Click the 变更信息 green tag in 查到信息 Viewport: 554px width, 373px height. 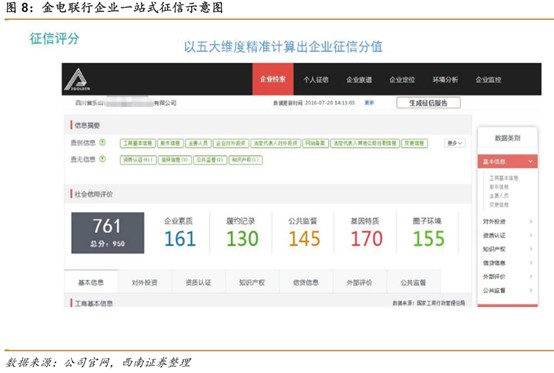(414, 143)
